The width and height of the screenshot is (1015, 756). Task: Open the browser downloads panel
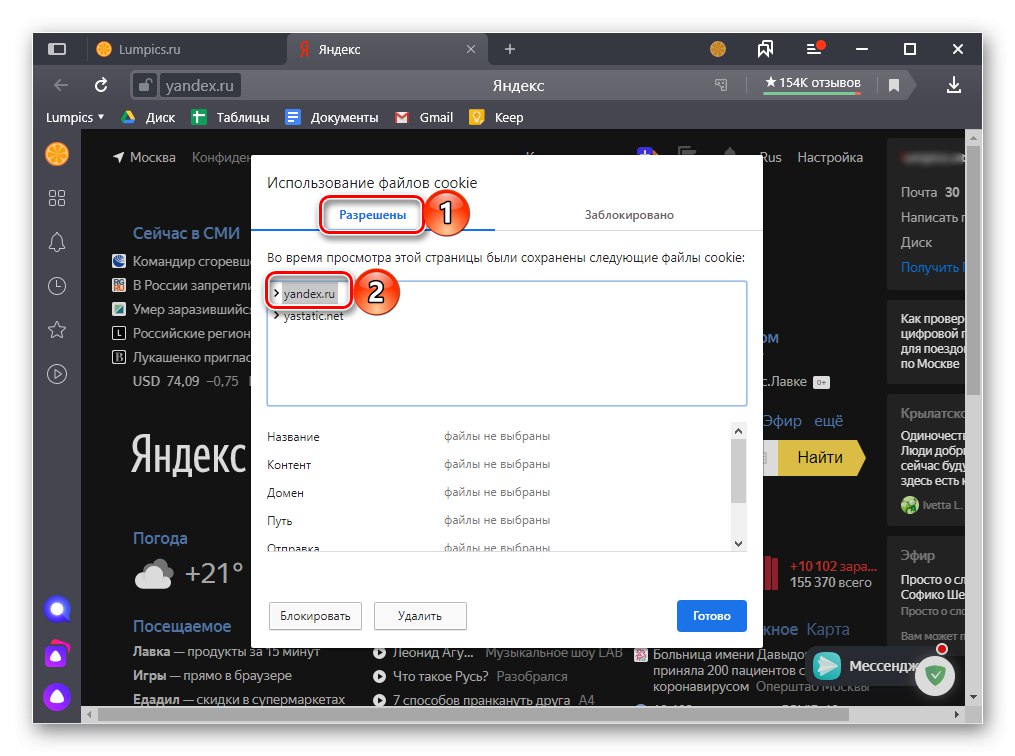tap(953, 84)
